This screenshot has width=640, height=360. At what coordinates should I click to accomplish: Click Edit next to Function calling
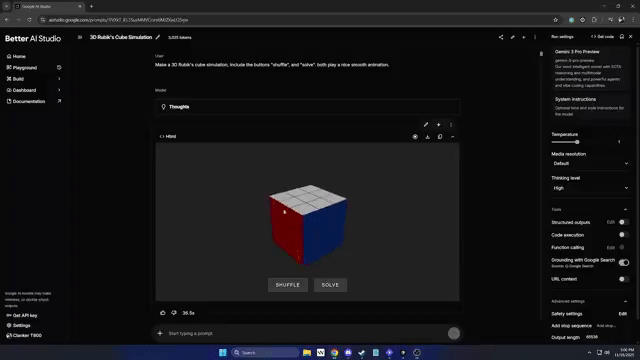[611, 247]
